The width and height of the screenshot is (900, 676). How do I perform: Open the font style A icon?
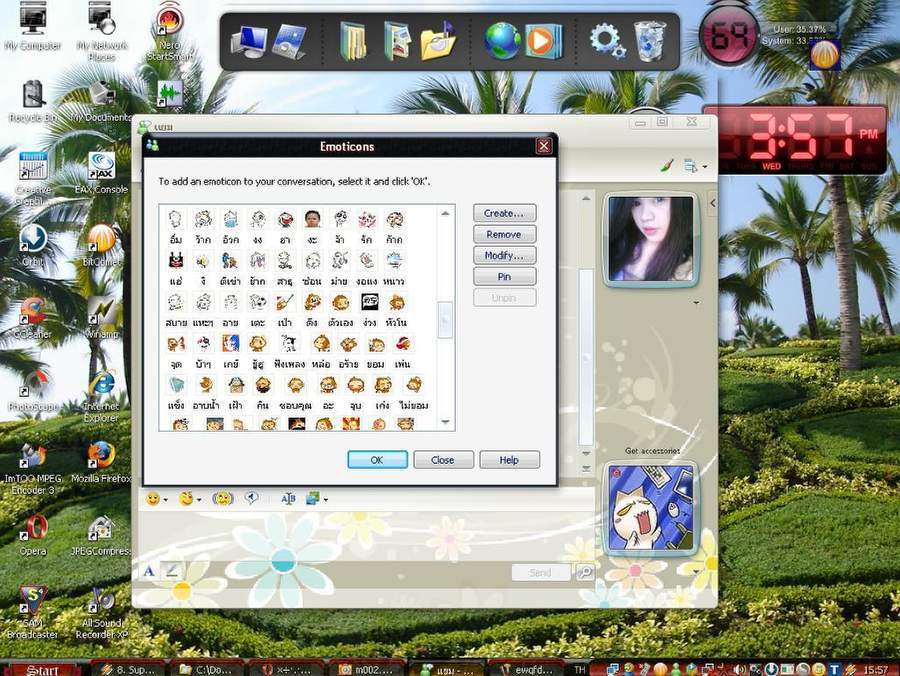click(149, 571)
